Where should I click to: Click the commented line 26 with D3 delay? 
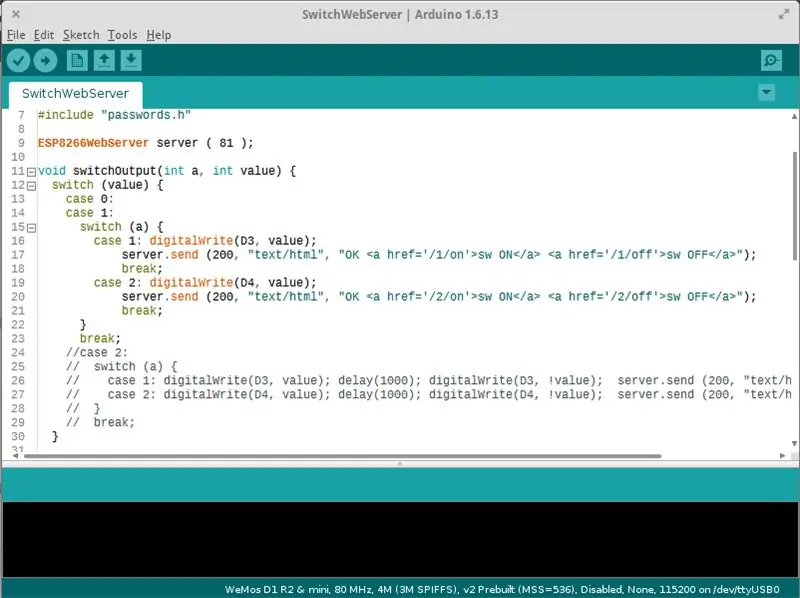429,380
